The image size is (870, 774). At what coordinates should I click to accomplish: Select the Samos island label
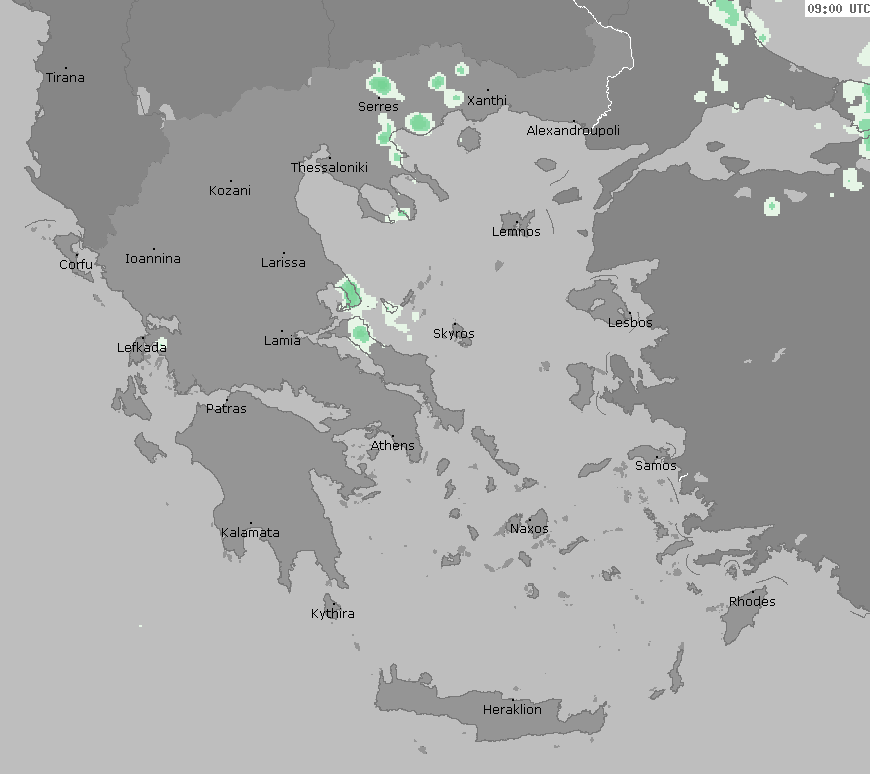pos(656,466)
